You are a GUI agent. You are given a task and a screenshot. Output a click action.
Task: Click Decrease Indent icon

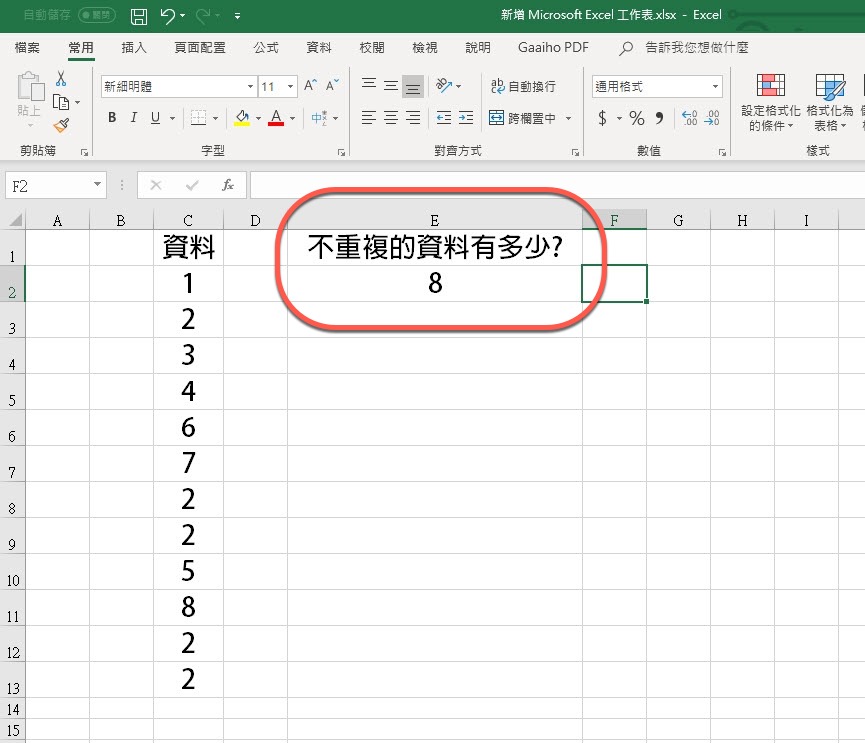pyautogui.click(x=444, y=117)
